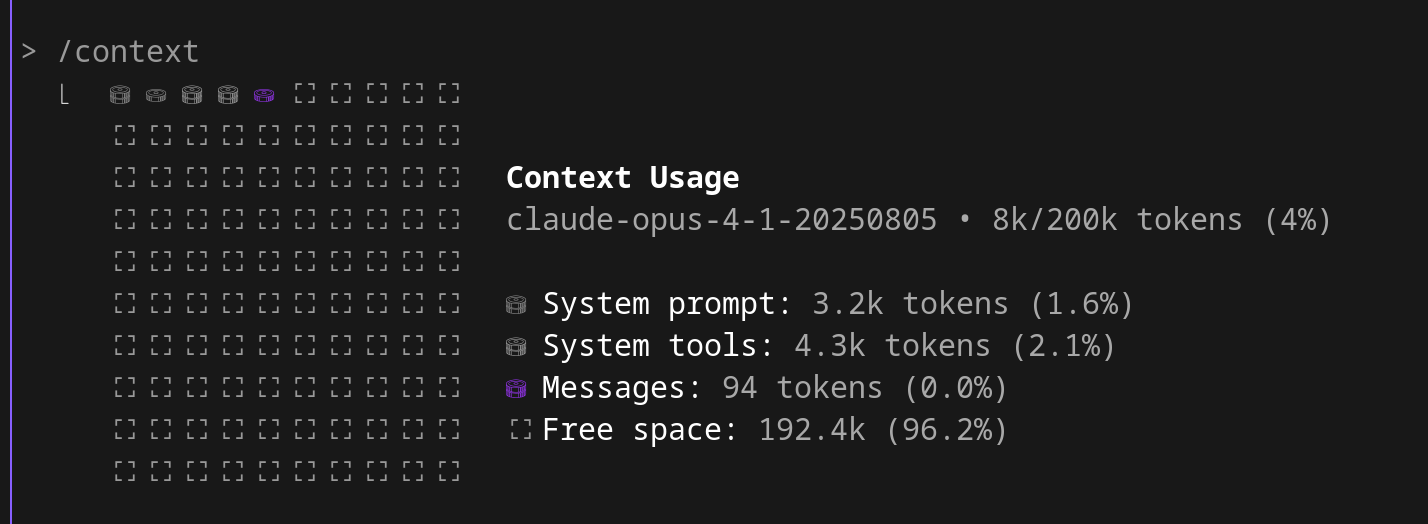Select the System prompt legend icon

[x=516, y=305]
